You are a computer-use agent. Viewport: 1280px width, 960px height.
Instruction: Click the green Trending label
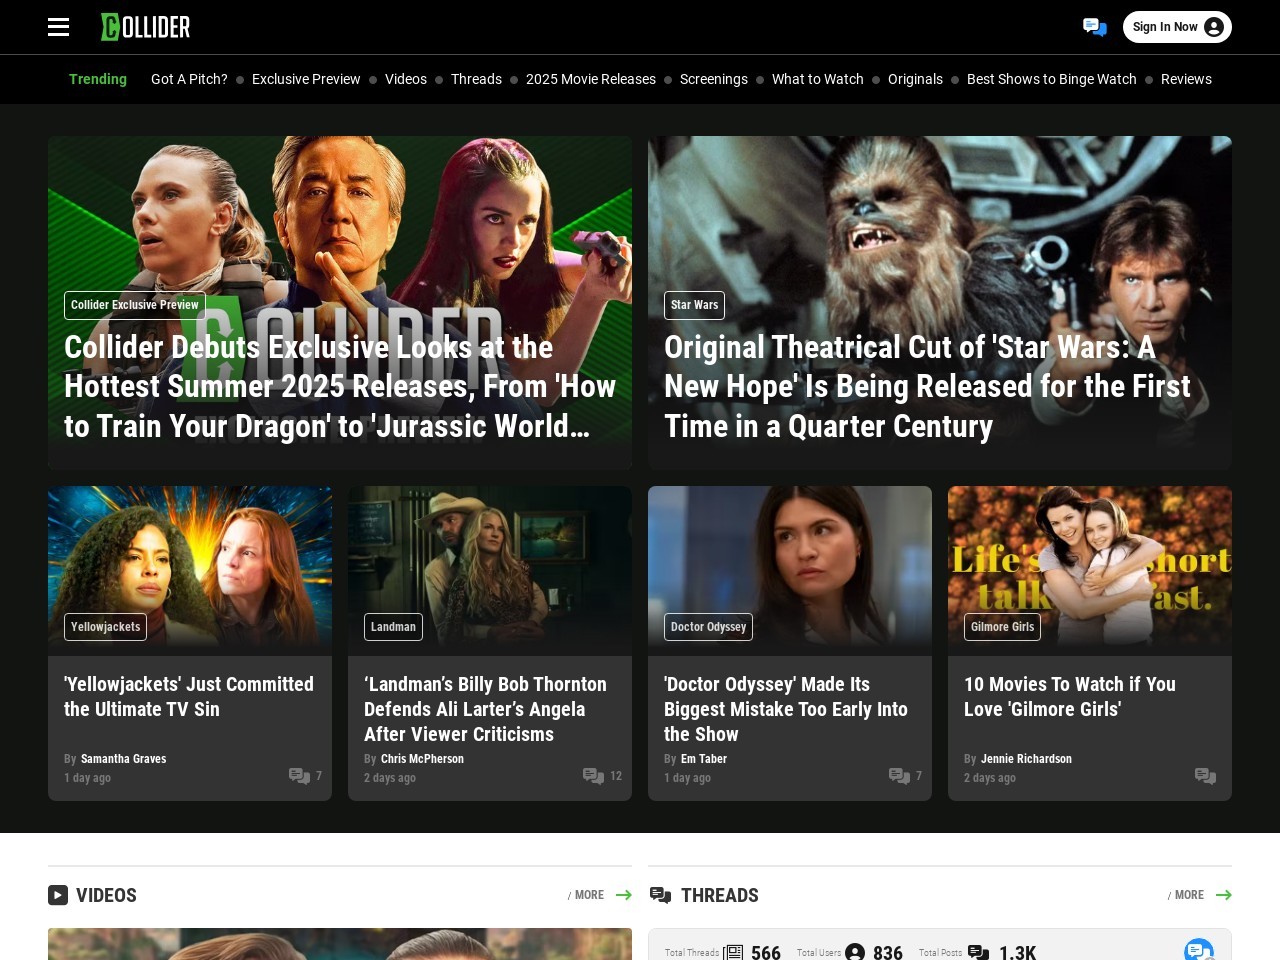(98, 79)
